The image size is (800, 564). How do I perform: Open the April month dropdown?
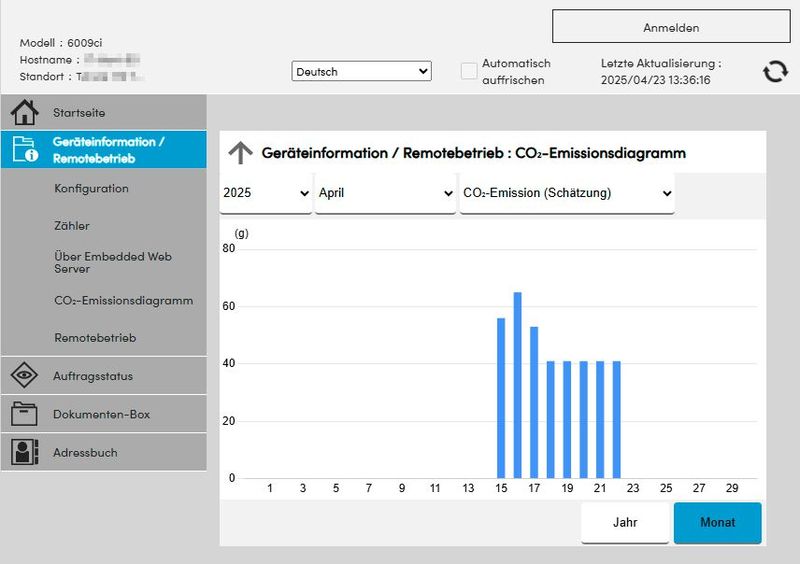pos(385,193)
